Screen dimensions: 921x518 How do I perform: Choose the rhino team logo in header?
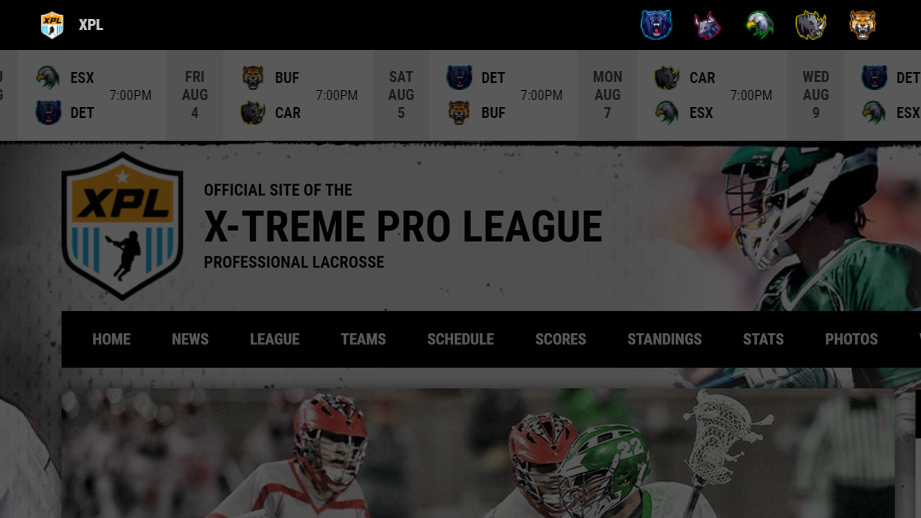[811, 25]
